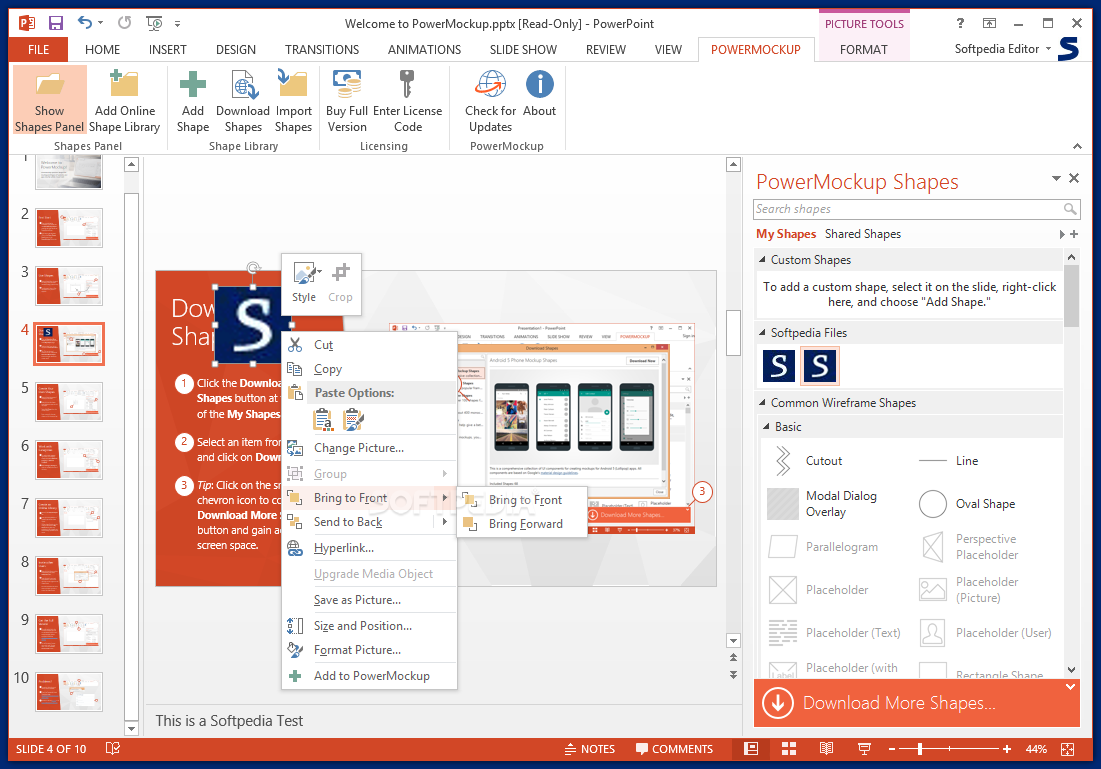Expand Send to Back submenu arrow

pos(444,522)
